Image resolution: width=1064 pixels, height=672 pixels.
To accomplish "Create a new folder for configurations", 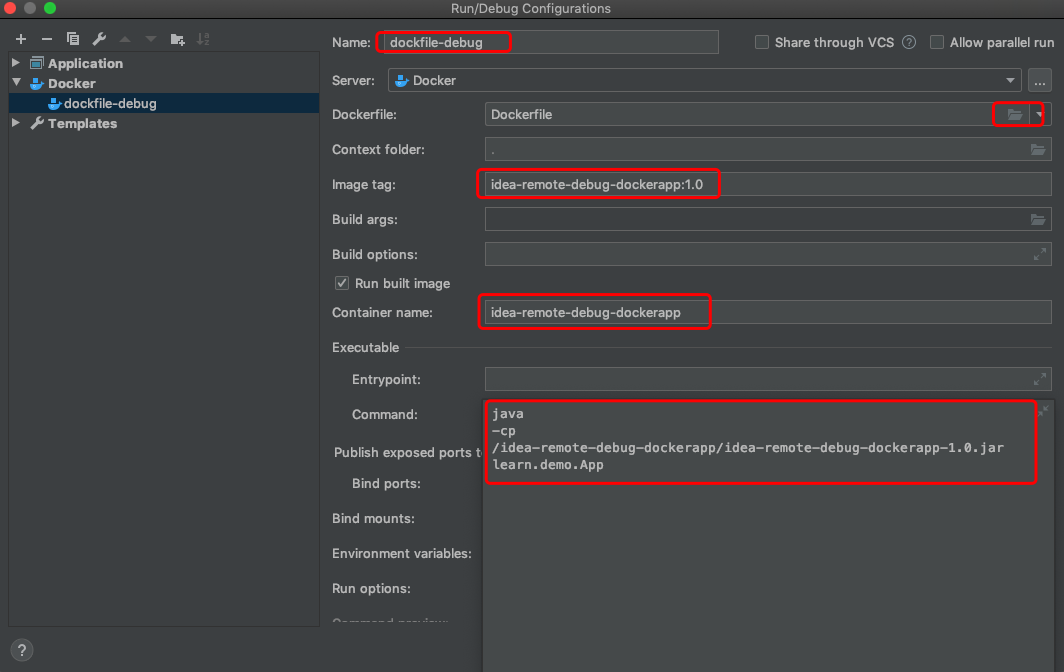I will click(x=177, y=39).
